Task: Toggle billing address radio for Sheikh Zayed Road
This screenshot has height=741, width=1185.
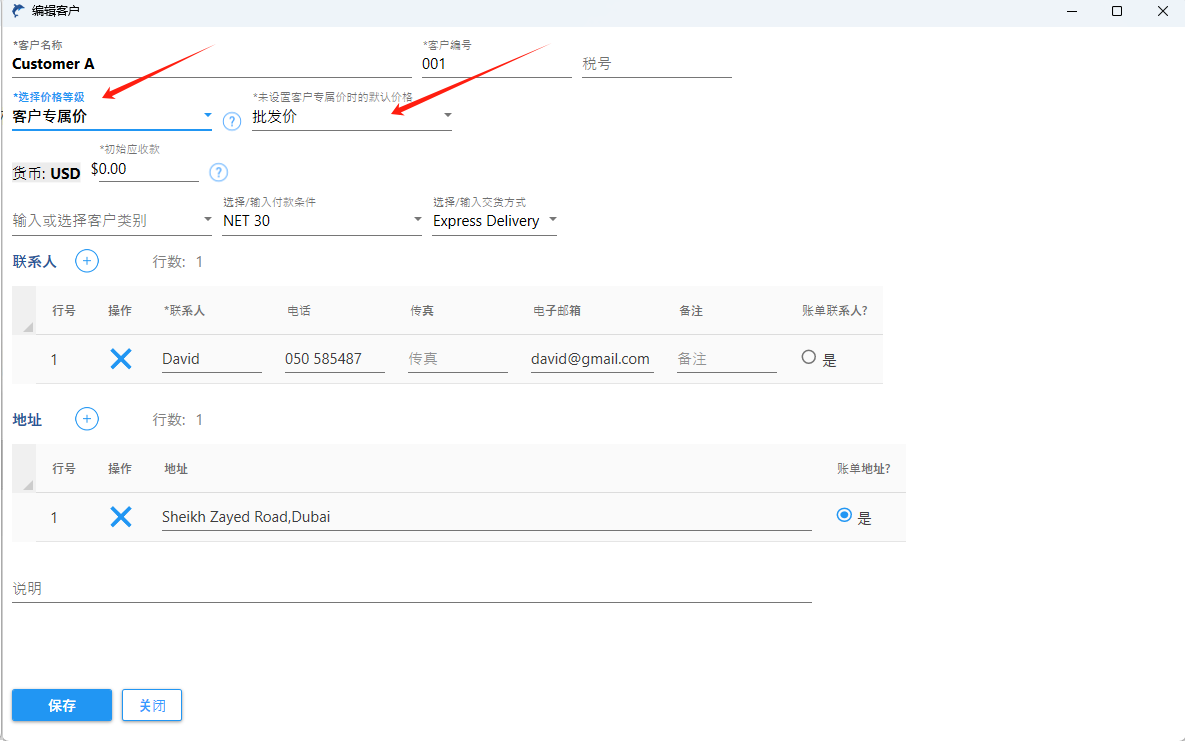Action: pos(844,515)
